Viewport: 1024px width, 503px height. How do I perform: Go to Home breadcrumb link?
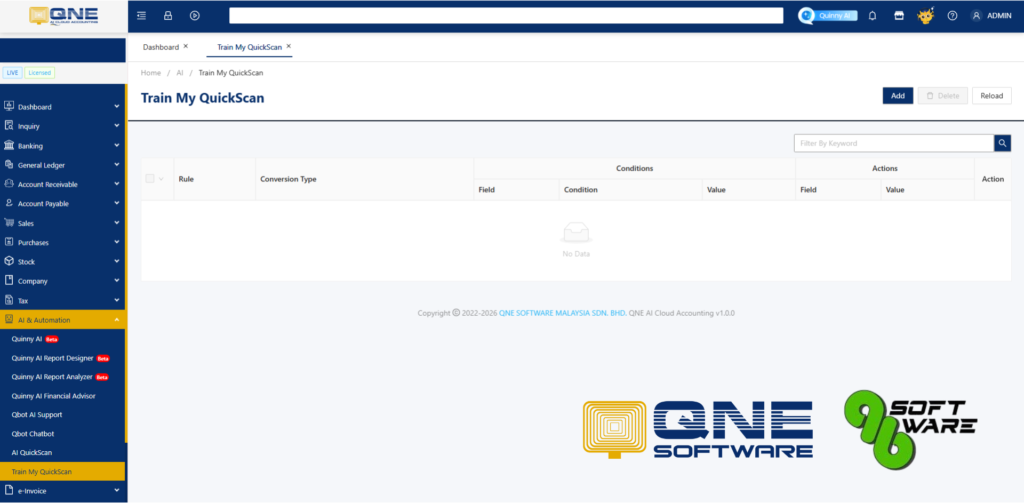click(x=151, y=73)
